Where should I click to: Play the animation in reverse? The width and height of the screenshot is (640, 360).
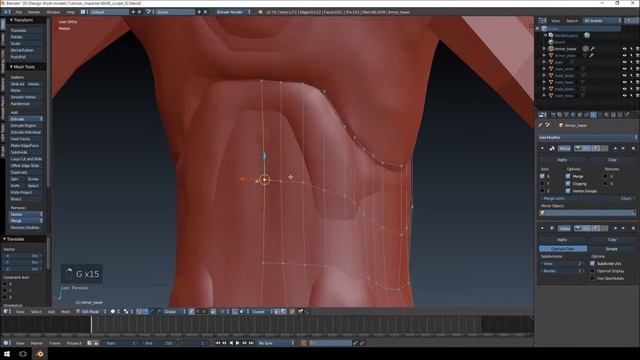(x=231, y=343)
